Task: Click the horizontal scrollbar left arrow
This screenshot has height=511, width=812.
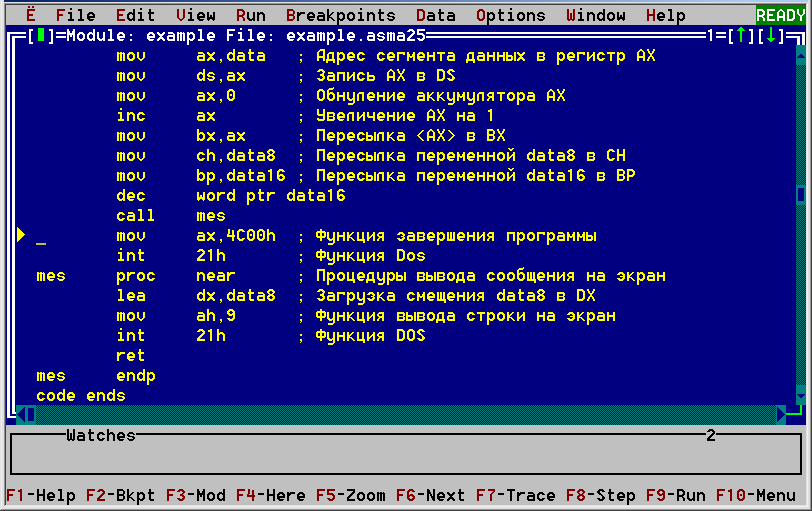Action: coord(21,415)
